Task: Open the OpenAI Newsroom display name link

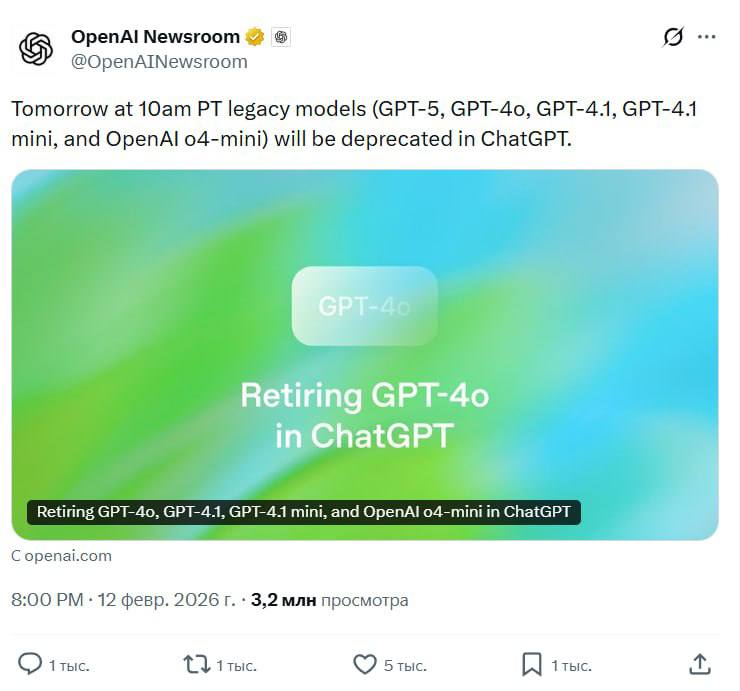Action: click(x=155, y=37)
